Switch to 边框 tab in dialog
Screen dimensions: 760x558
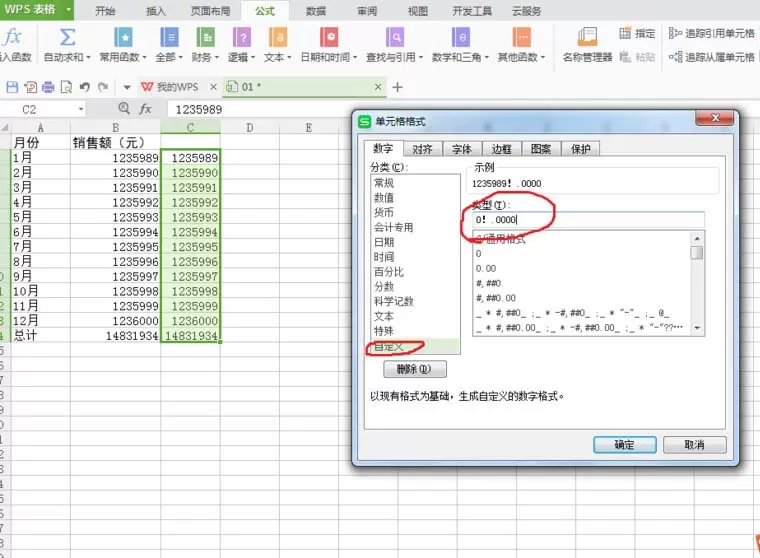[501, 149]
